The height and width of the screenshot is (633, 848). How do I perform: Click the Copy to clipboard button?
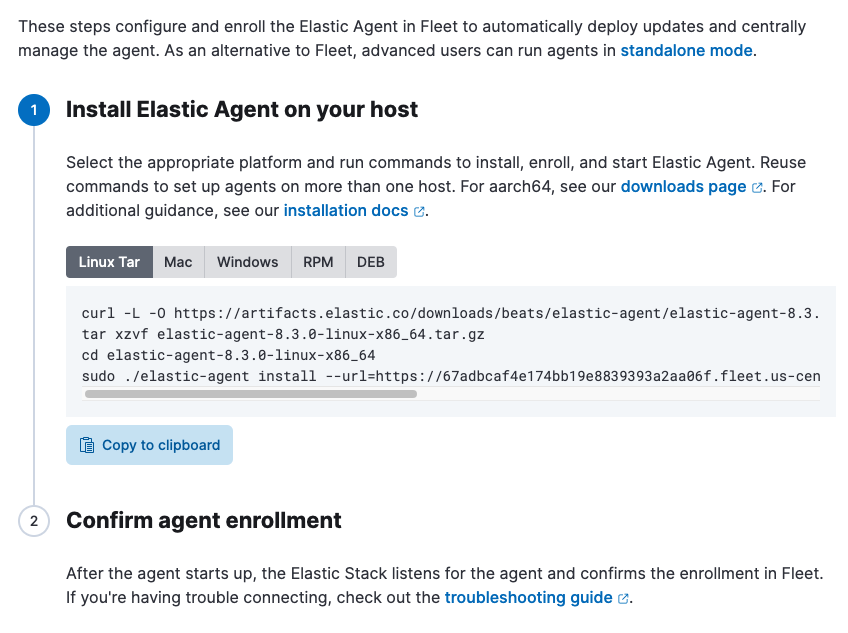tap(149, 444)
